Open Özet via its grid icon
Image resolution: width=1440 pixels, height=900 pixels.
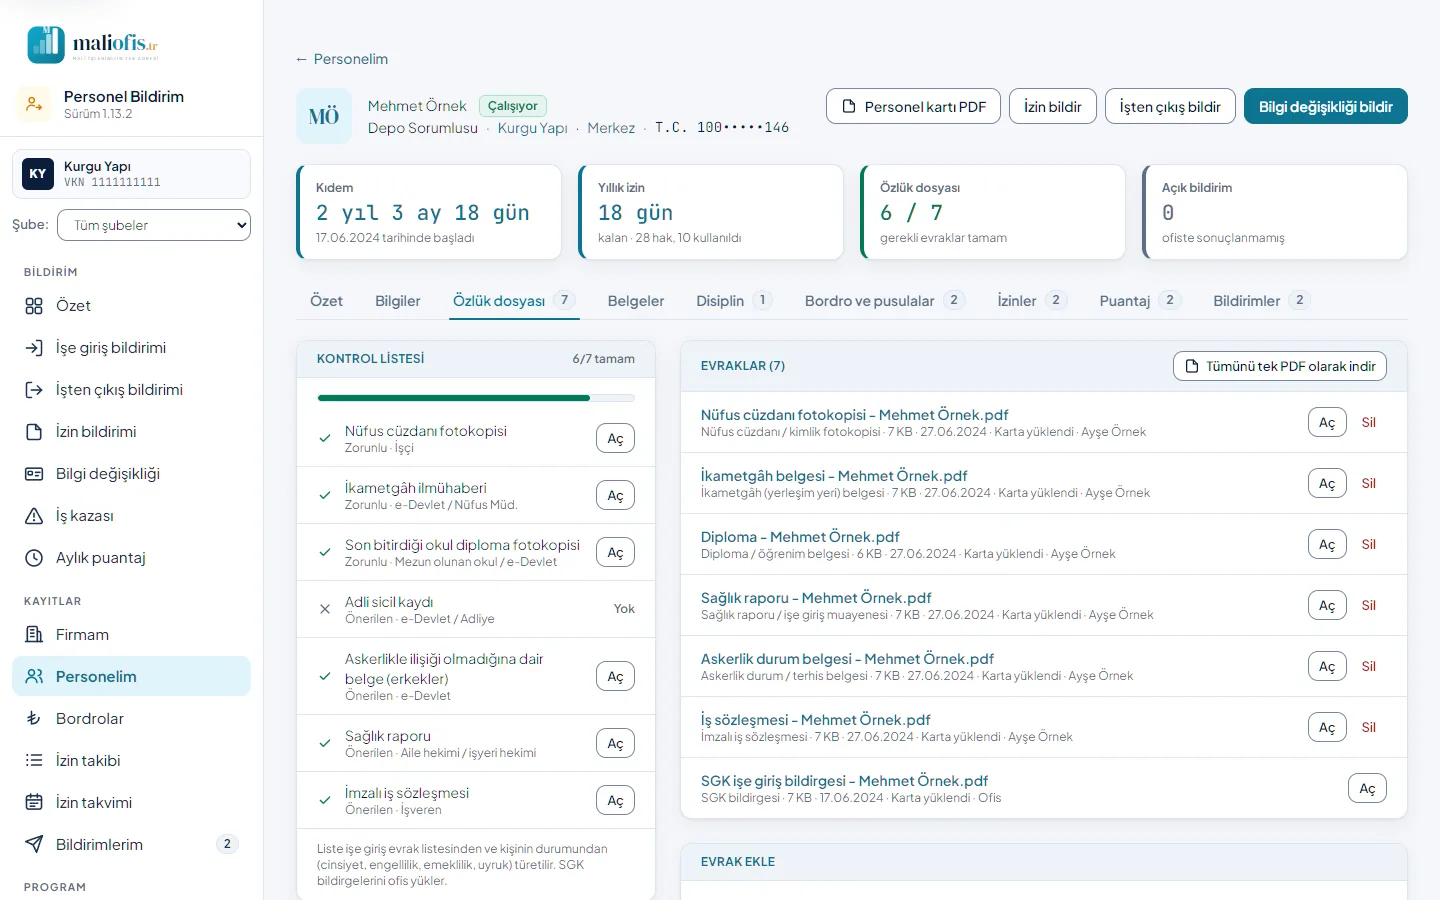pos(34,306)
